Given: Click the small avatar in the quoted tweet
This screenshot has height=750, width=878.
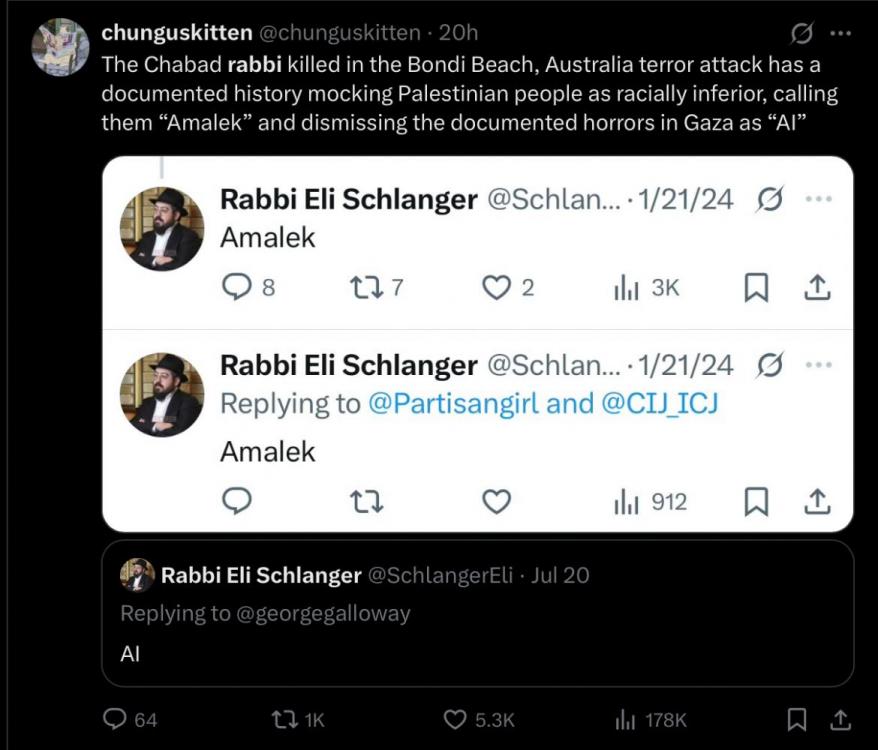Looking at the screenshot, I should click(x=137, y=575).
